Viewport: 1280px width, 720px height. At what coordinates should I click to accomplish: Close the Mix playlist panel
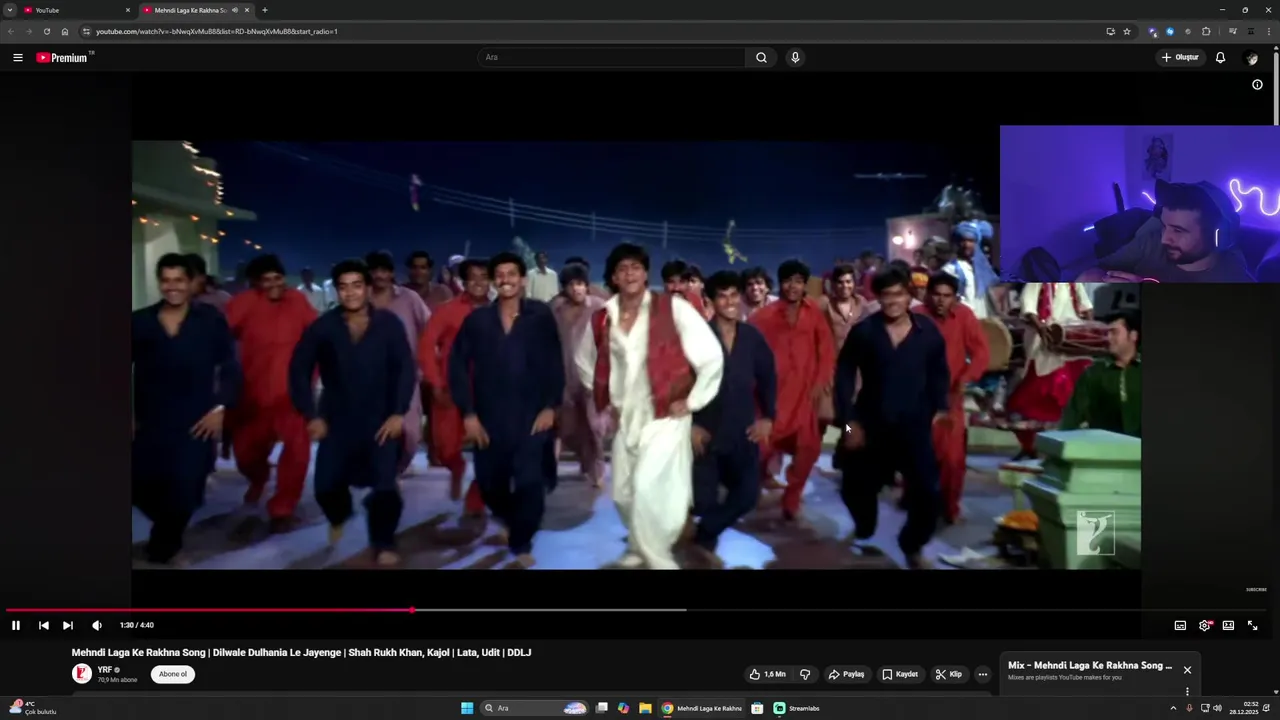click(1187, 670)
